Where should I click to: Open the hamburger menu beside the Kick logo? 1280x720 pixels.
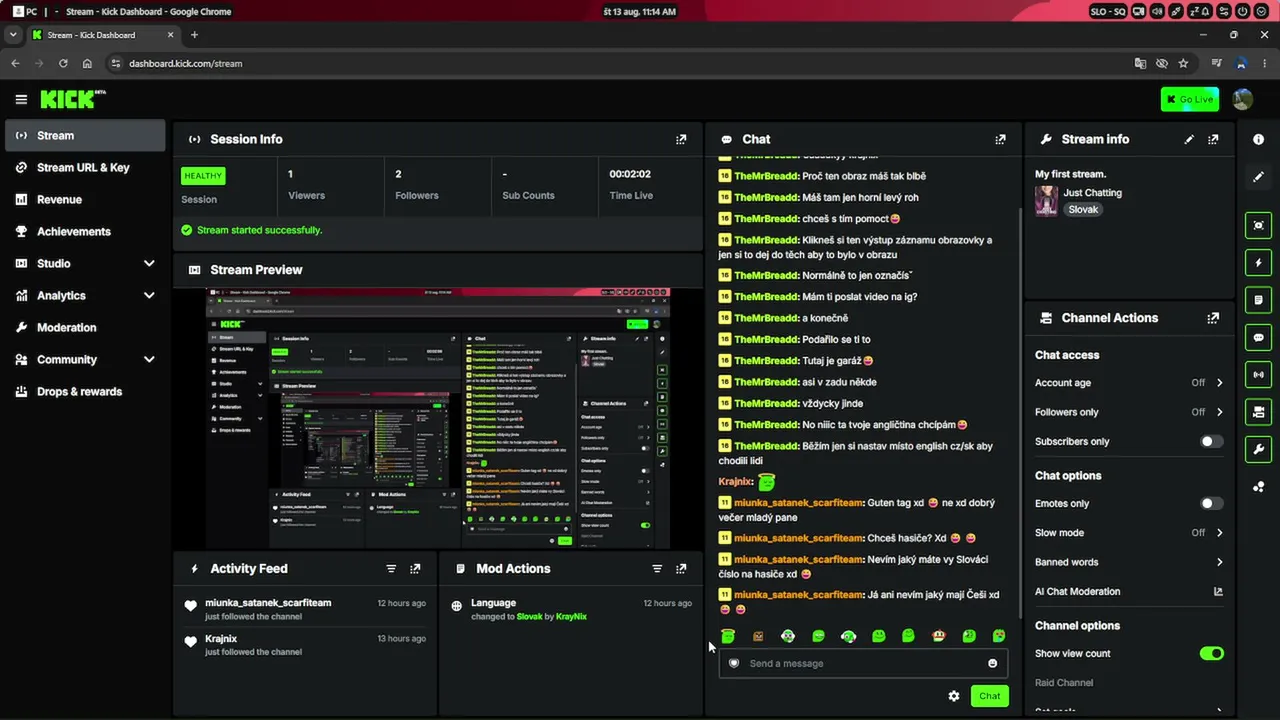pos(21,99)
